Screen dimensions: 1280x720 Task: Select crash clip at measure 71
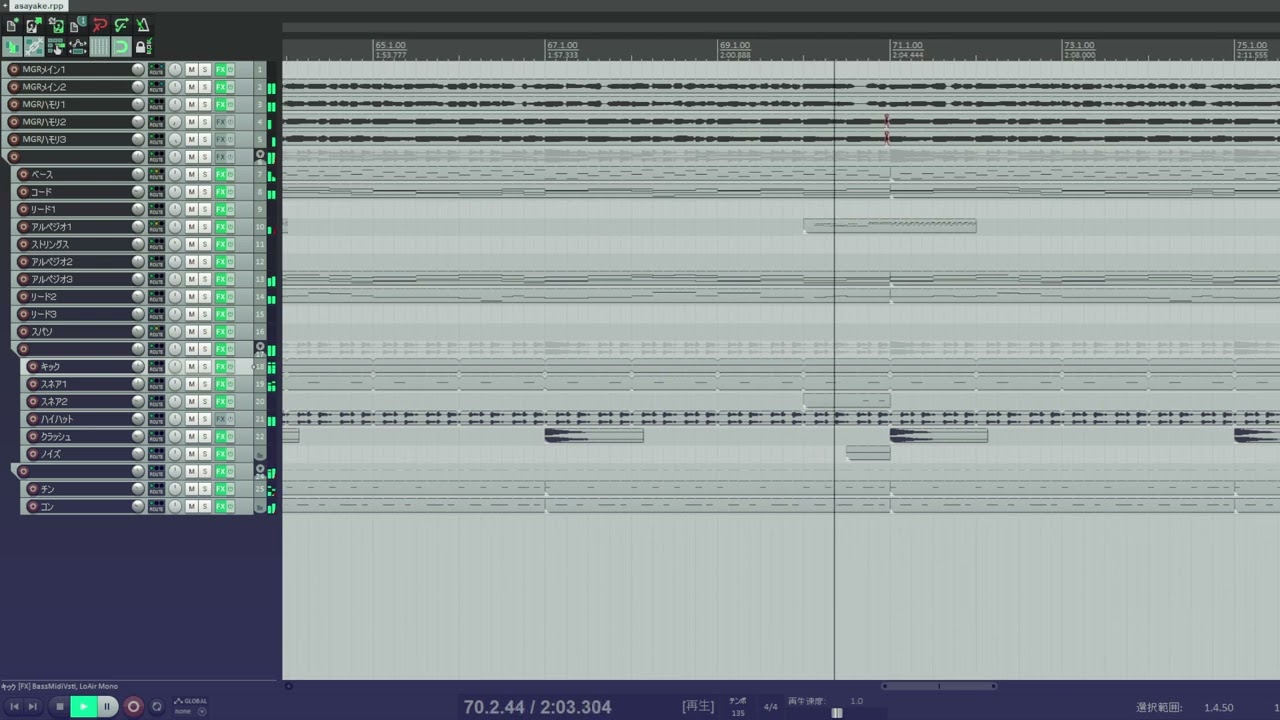click(938, 436)
